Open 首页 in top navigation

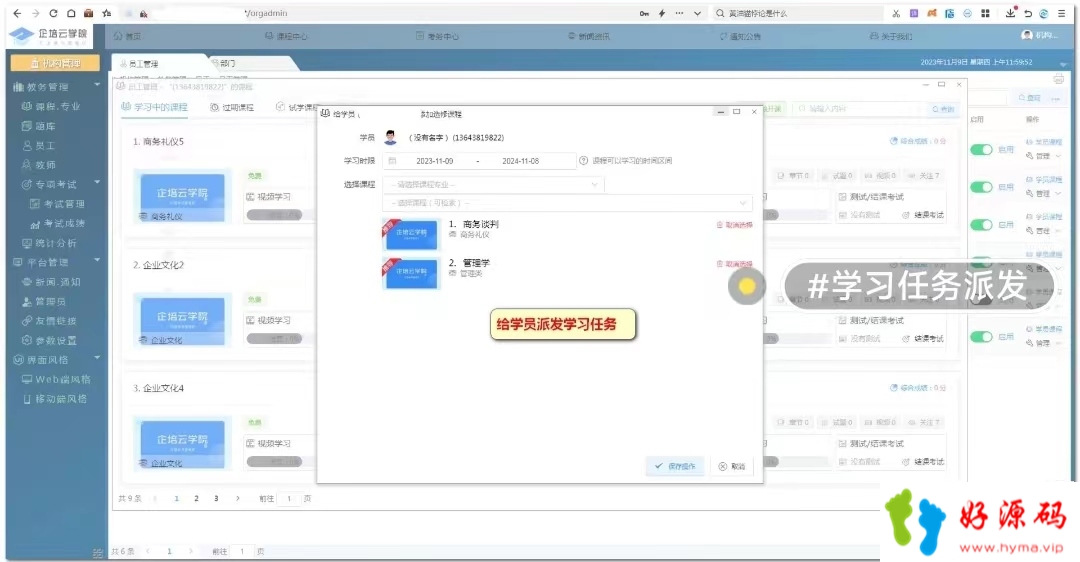(127, 36)
